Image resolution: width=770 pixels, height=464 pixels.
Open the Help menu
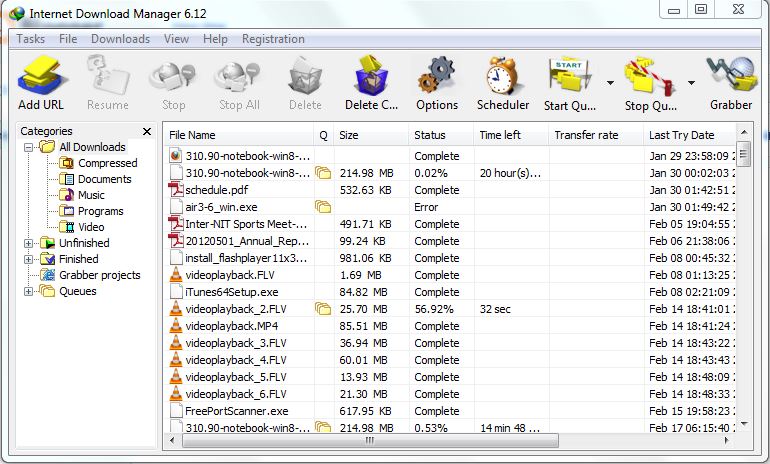(x=215, y=39)
